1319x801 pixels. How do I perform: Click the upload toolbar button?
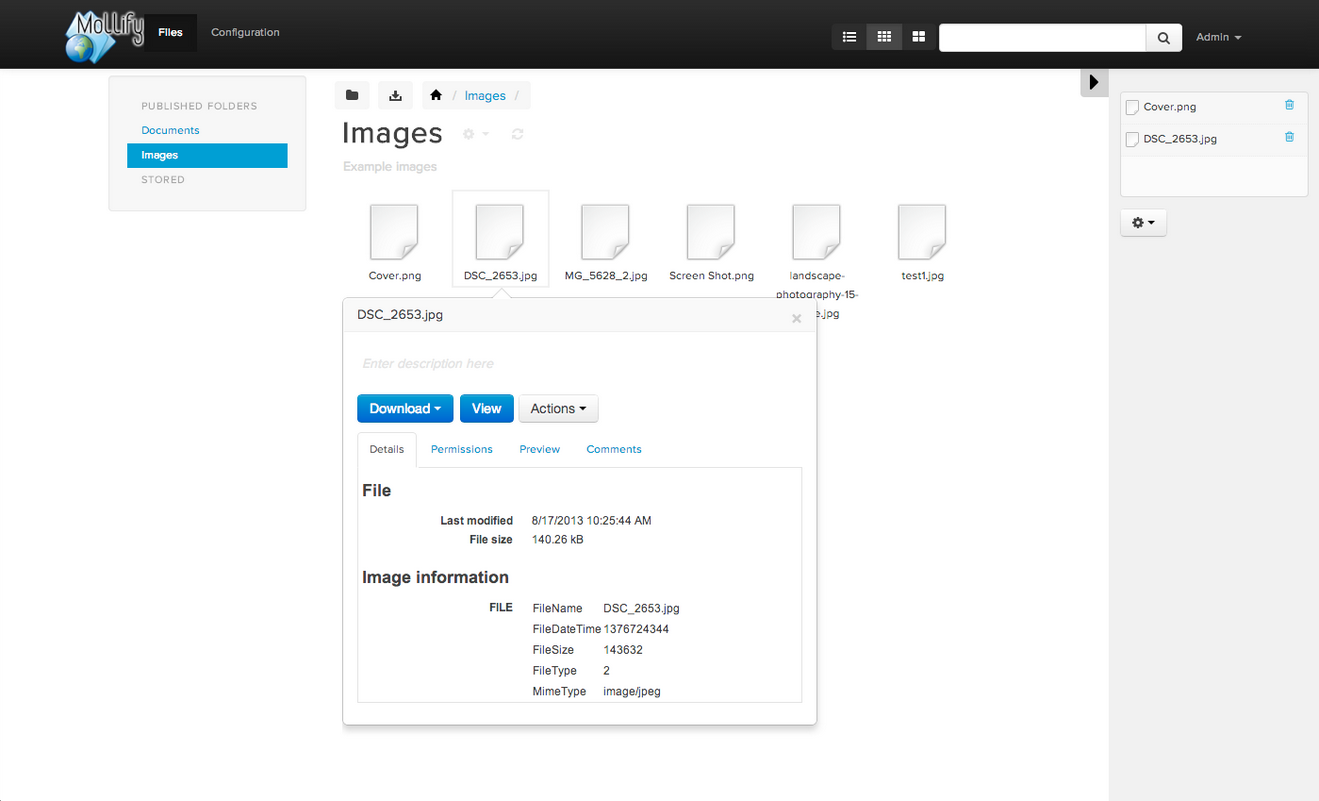[395, 95]
